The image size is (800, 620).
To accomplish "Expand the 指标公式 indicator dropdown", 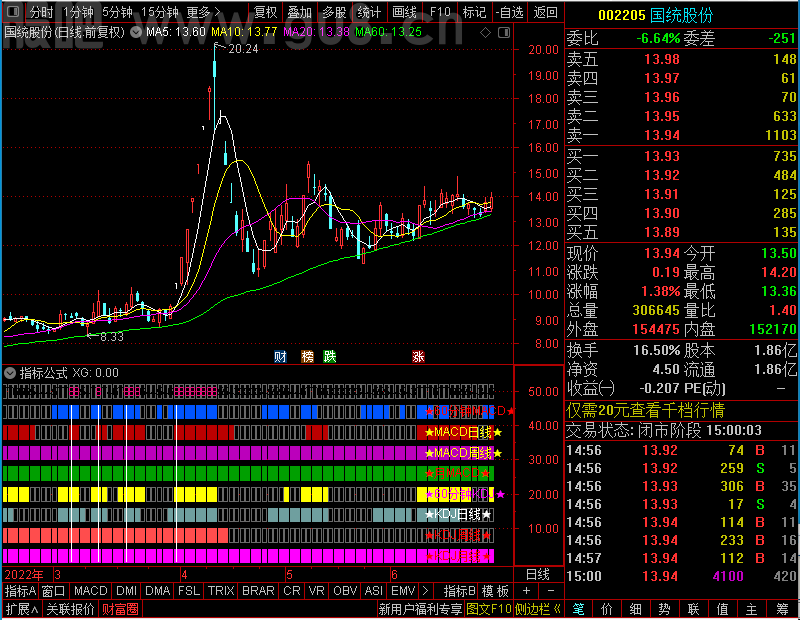I will click(x=10, y=373).
